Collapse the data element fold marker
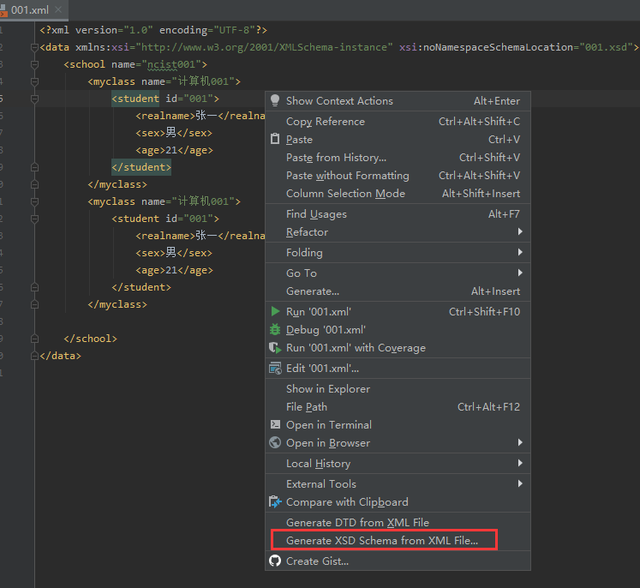Screen dimensions: 640x588 click(x=35, y=47)
